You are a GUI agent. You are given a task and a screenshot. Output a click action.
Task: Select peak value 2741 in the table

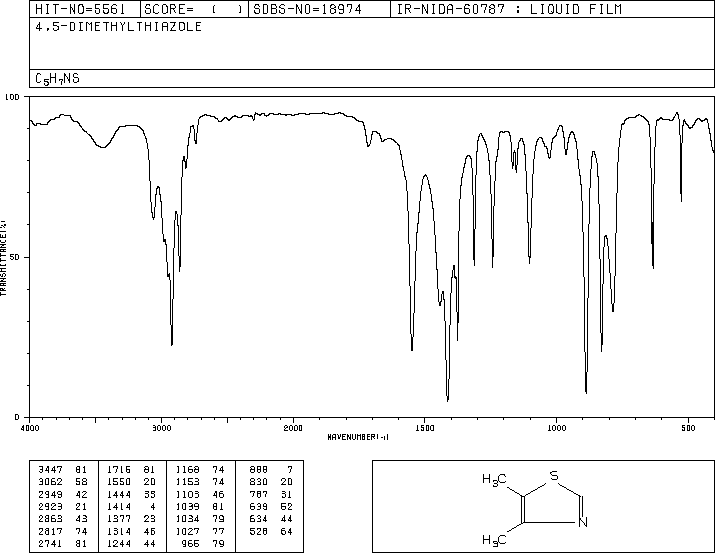51,543
